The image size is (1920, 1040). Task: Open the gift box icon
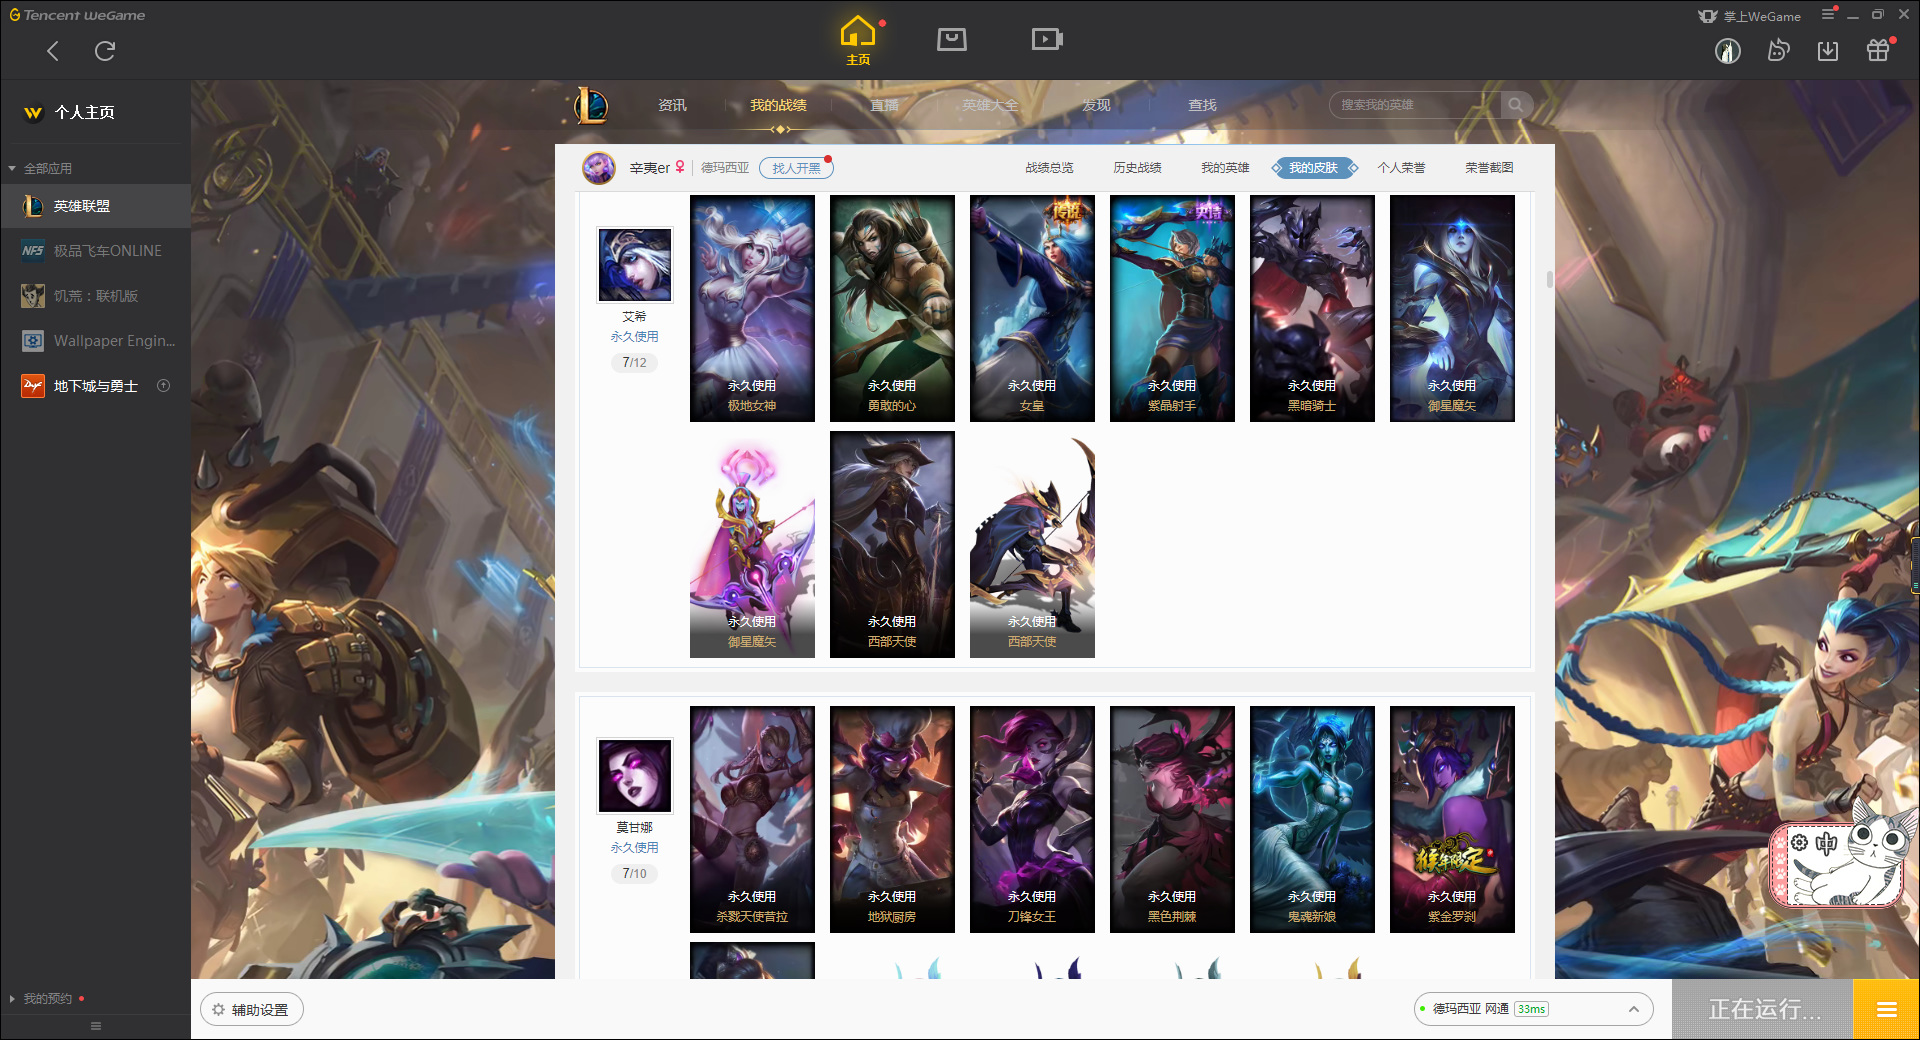tap(1878, 50)
